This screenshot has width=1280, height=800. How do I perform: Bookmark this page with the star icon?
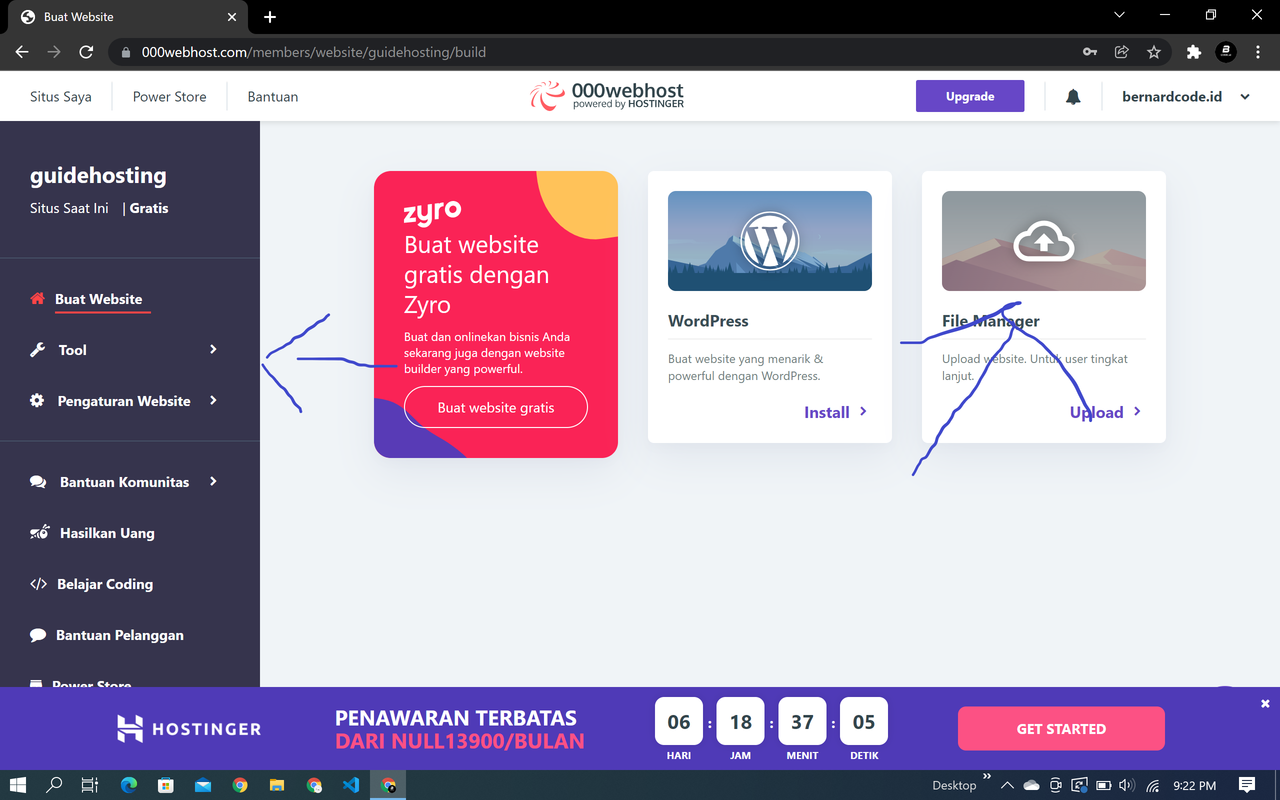(1154, 52)
